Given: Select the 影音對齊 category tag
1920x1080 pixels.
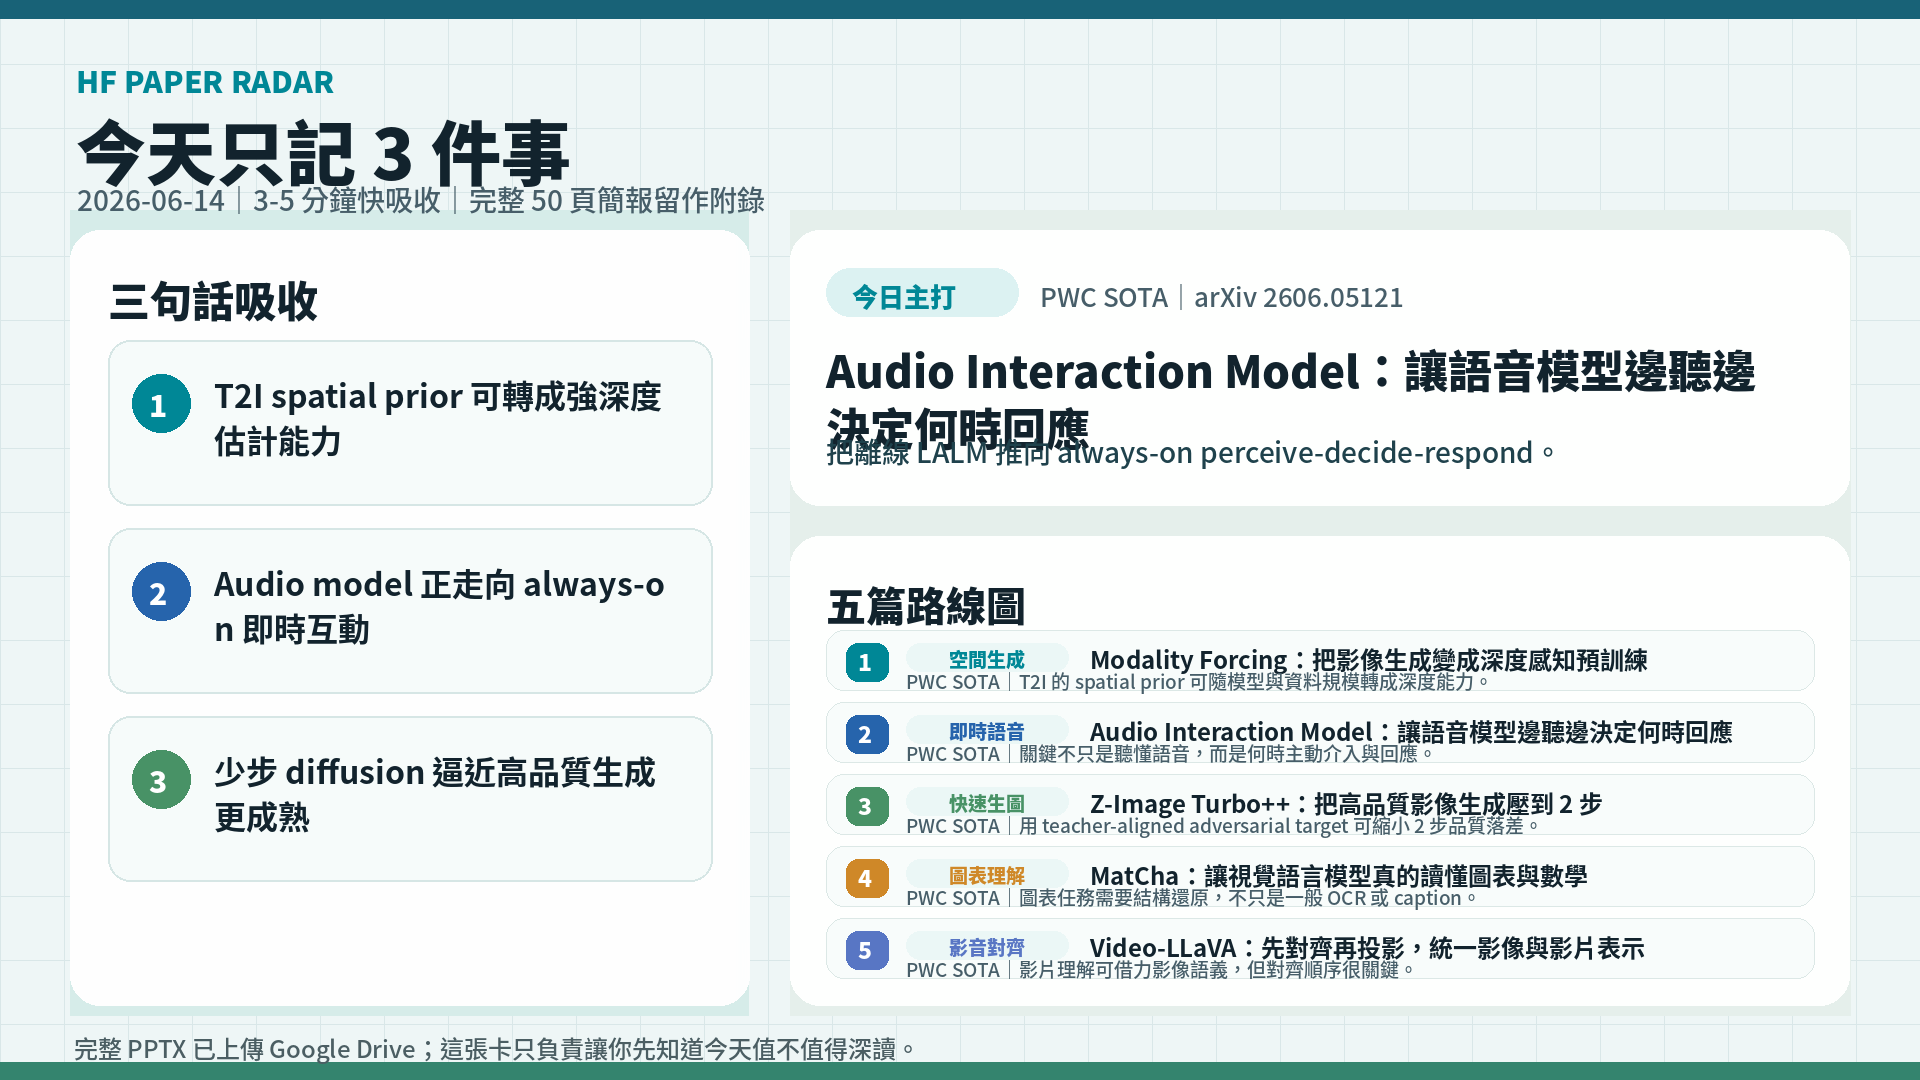Looking at the screenshot, I should point(987,947).
